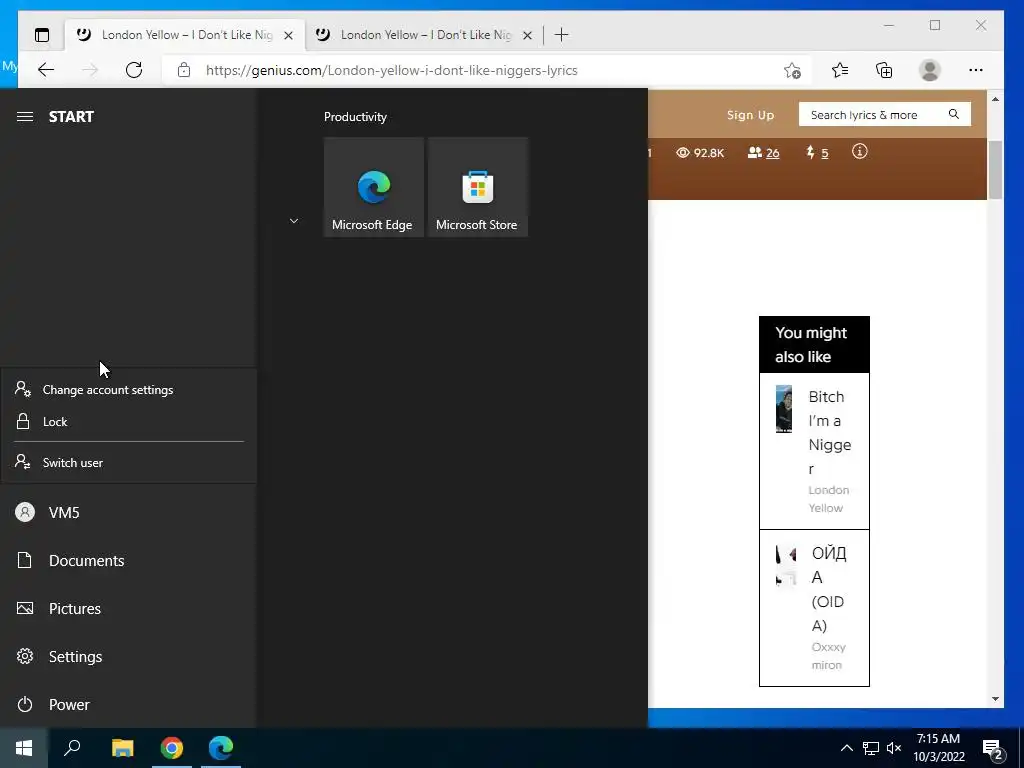This screenshot has height=768, width=1024.
Task: Choose Switch user option
Action: 129,462
